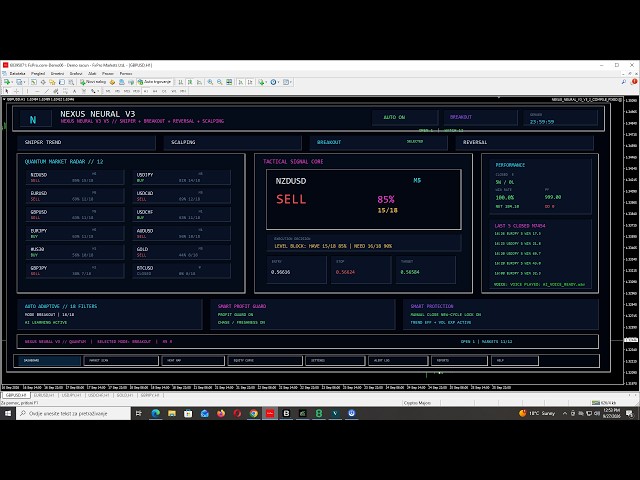Click the MARKET SCAN bottom panel button

[x=121, y=361]
